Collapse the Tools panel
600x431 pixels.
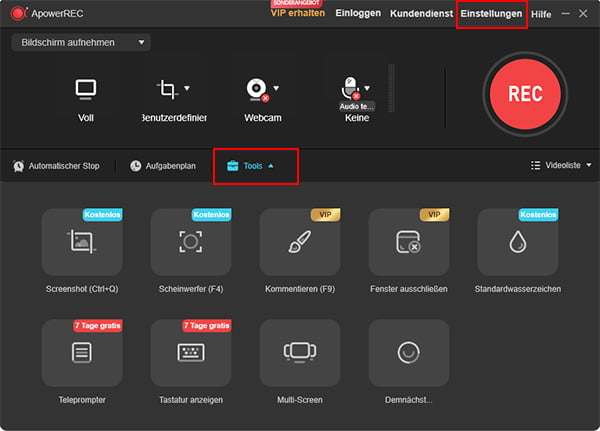pyautogui.click(x=250, y=166)
